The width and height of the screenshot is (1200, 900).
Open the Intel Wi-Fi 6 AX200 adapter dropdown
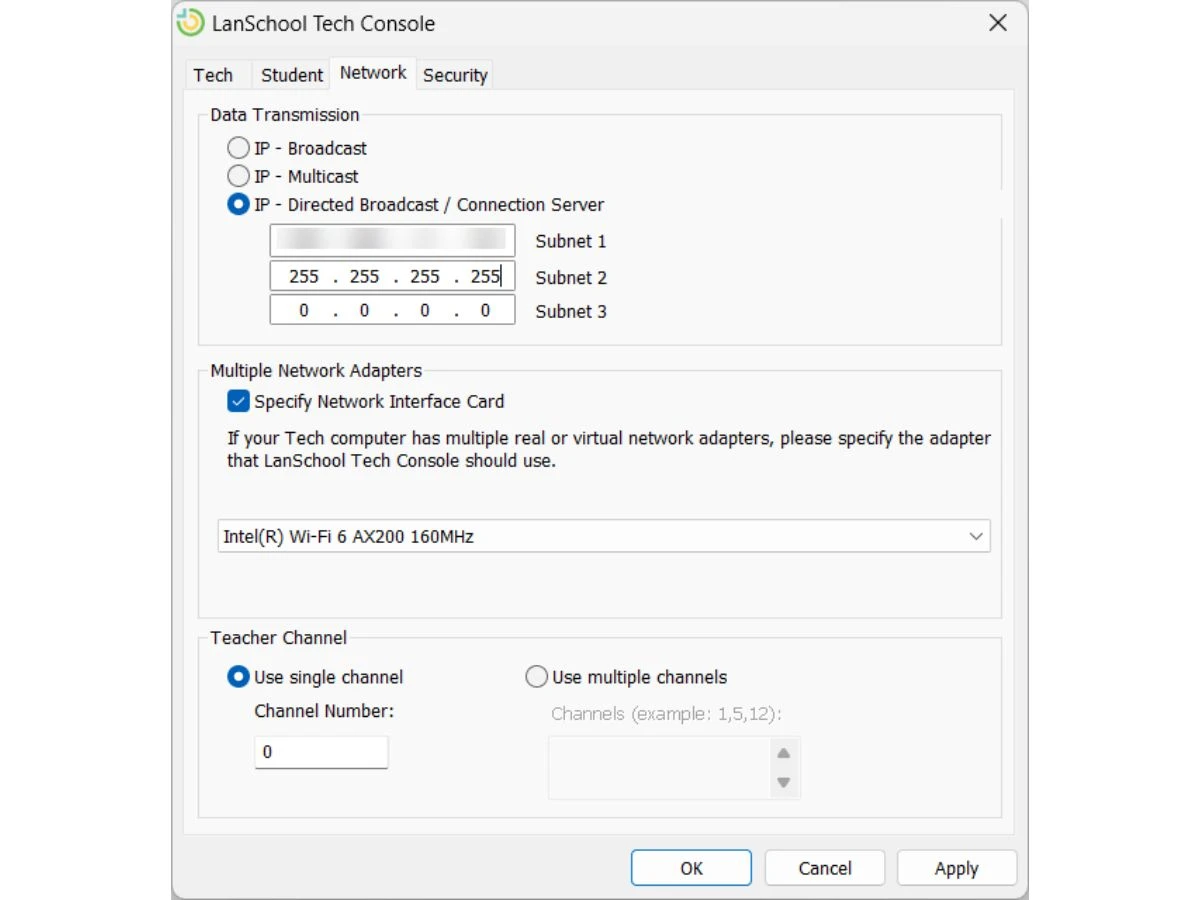point(604,536)
